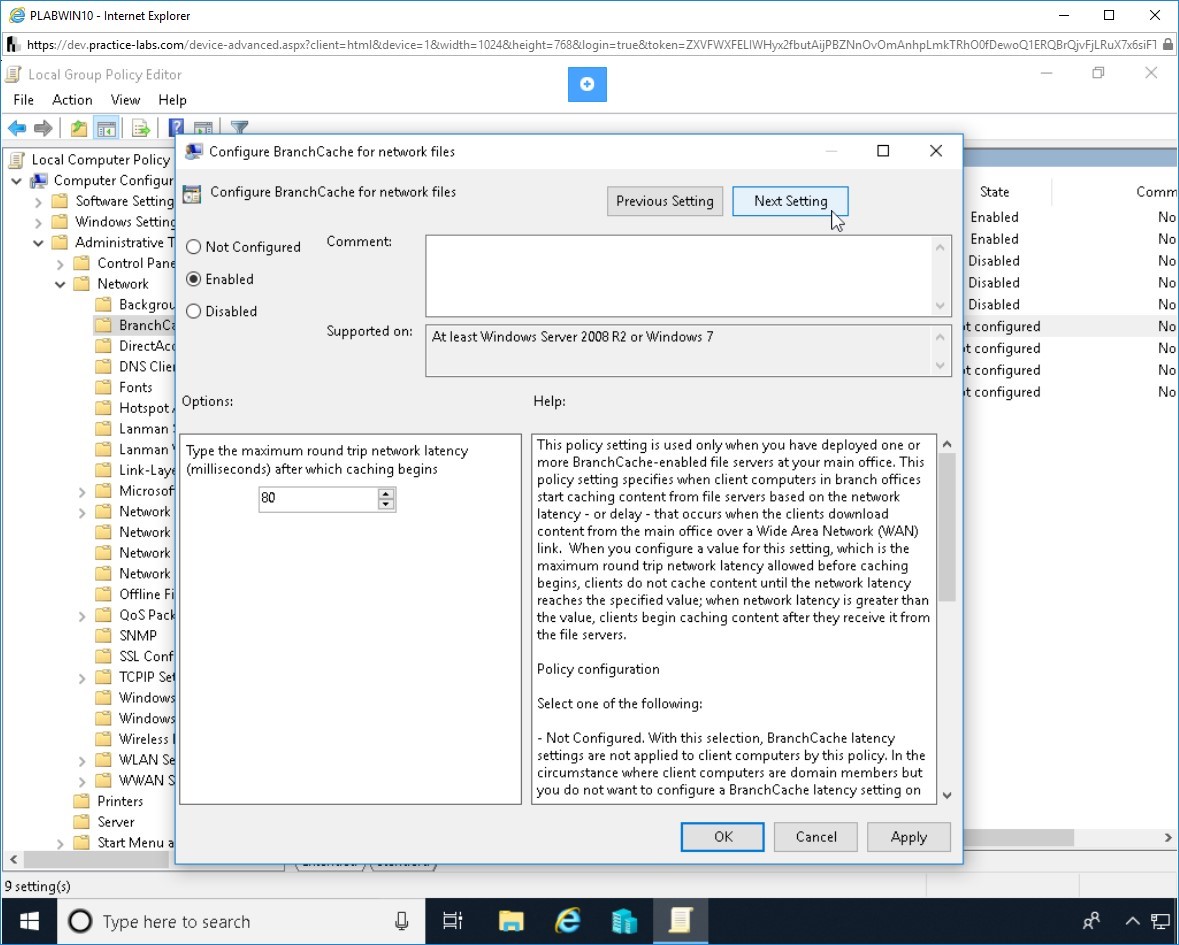This screenshot has width=1179, height=945.
Task: Click the Previous Setting button
Action: [x=665, y=201]
